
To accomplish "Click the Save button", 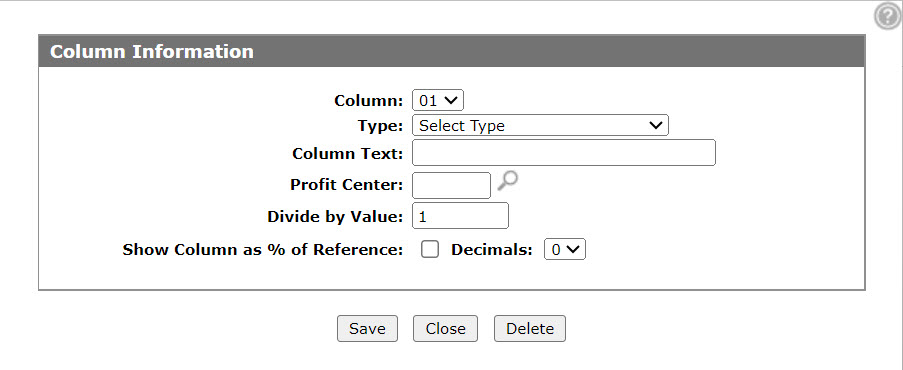I will coord(367,329).
